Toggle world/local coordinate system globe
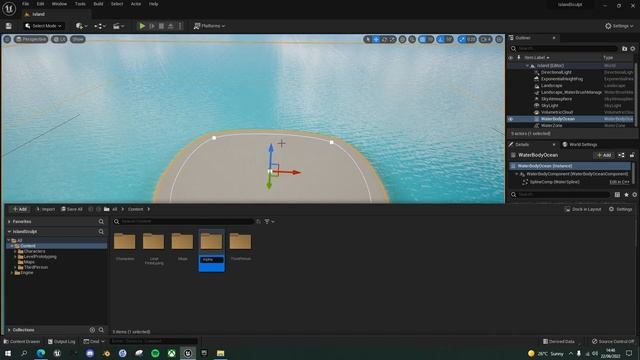The height and width of the screenshot is (360, 640). [x=402, y=39]
